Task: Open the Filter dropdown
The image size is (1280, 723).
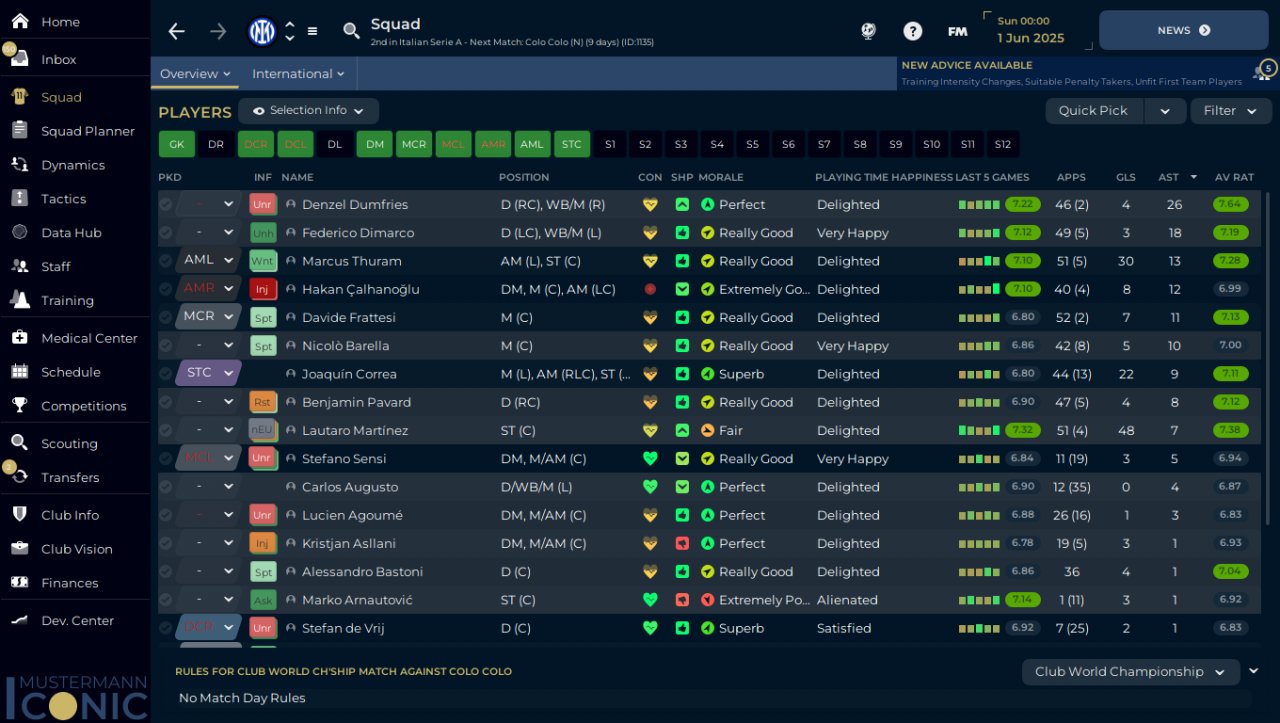Action: [x=1229, y=111]
